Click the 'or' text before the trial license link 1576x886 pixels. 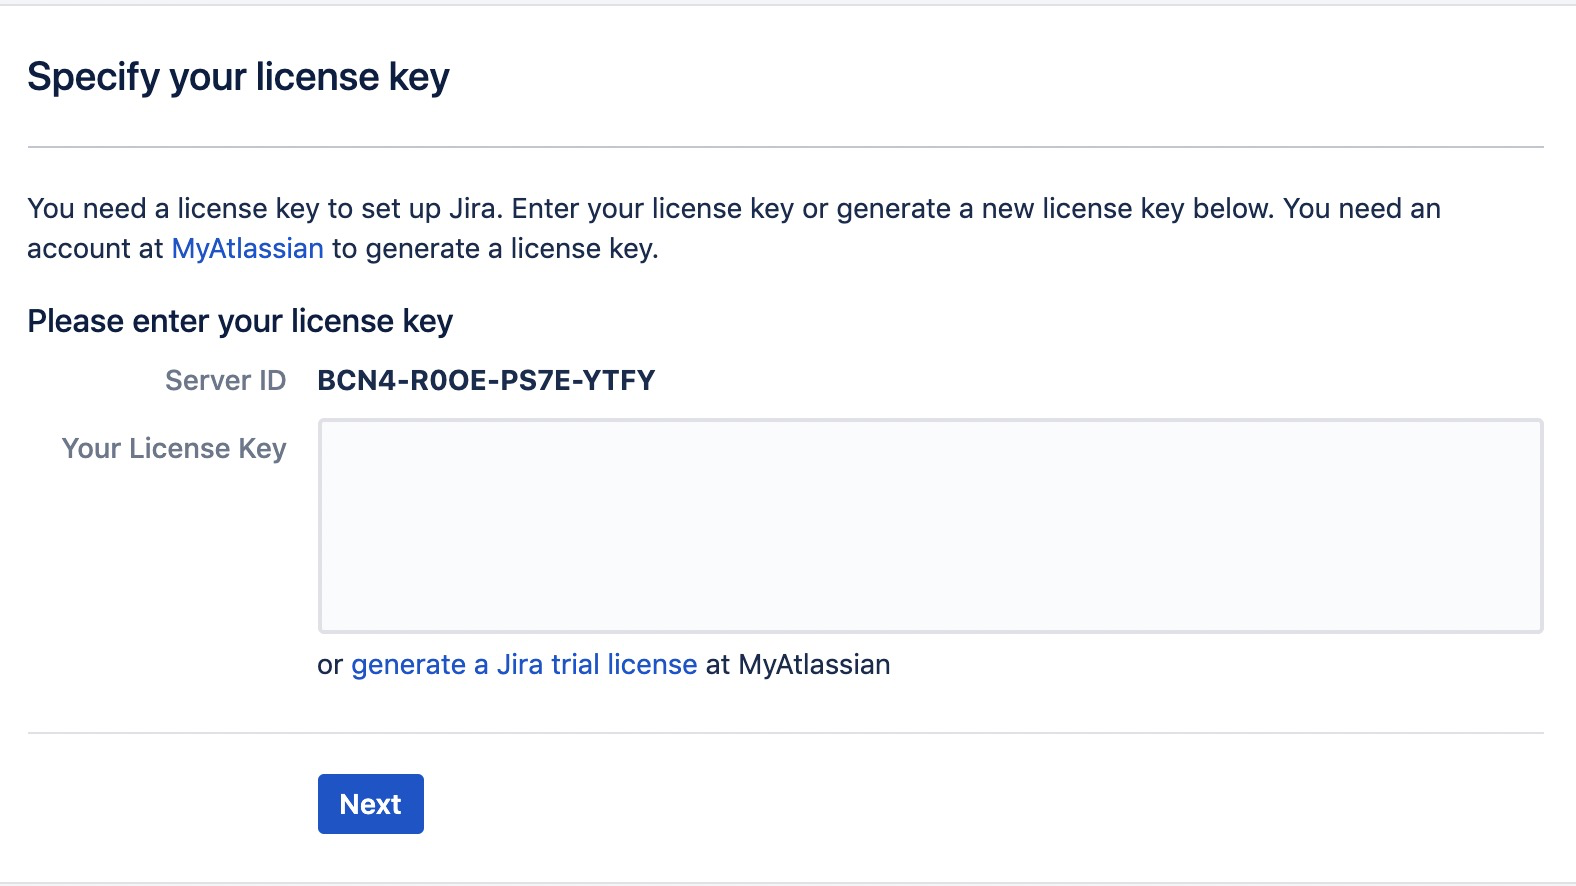[x=330, y=665]
